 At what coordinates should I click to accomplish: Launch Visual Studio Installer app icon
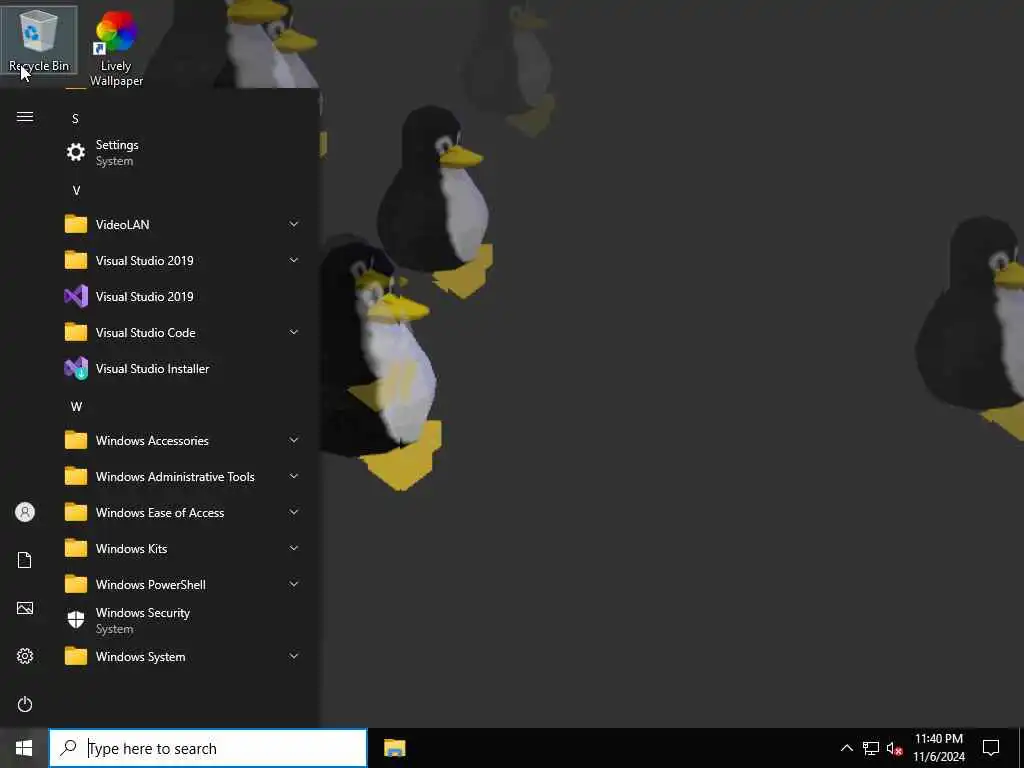(76, 368)
